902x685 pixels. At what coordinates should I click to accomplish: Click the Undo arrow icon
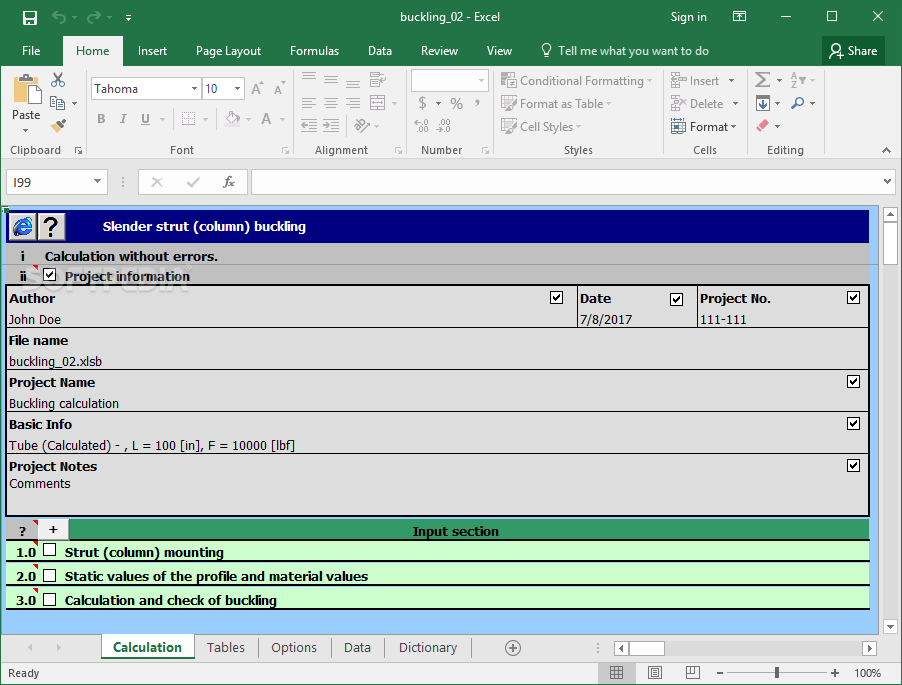coord(59,17)
